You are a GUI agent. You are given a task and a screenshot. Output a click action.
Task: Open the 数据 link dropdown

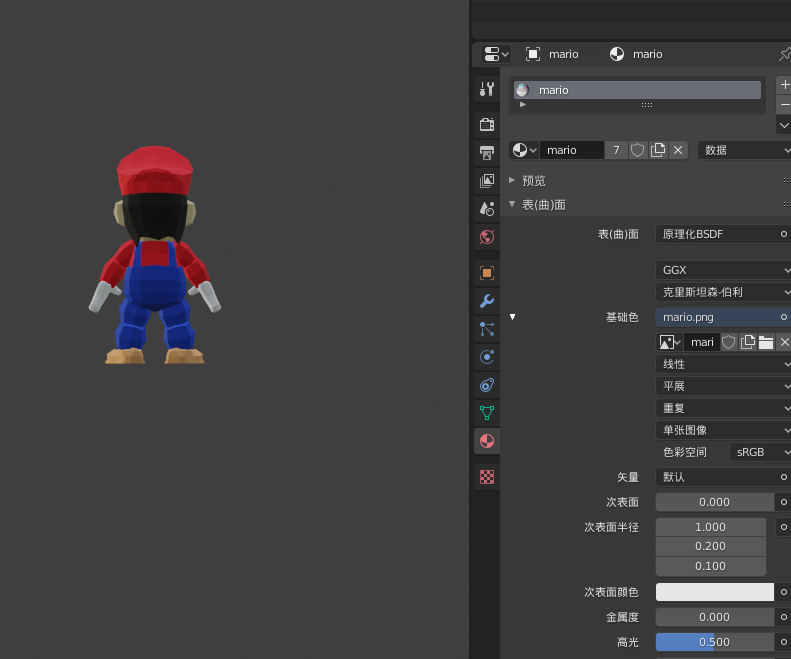744,150
